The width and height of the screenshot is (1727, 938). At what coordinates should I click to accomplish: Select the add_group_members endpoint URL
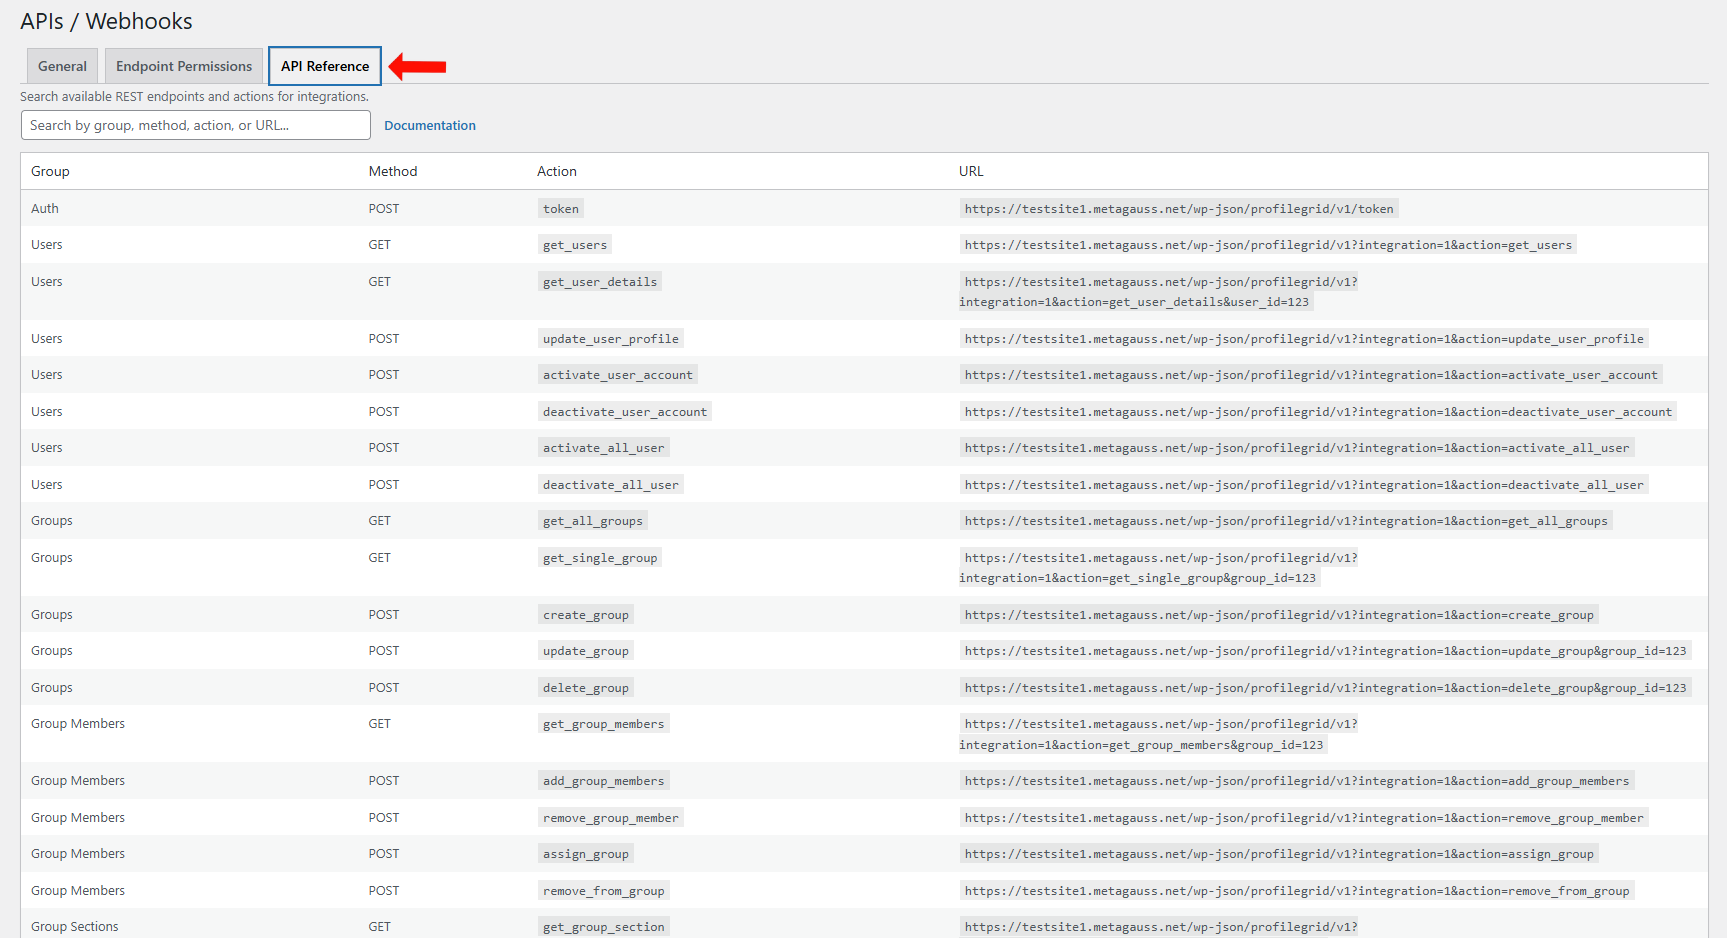(x=1296, y=781)
